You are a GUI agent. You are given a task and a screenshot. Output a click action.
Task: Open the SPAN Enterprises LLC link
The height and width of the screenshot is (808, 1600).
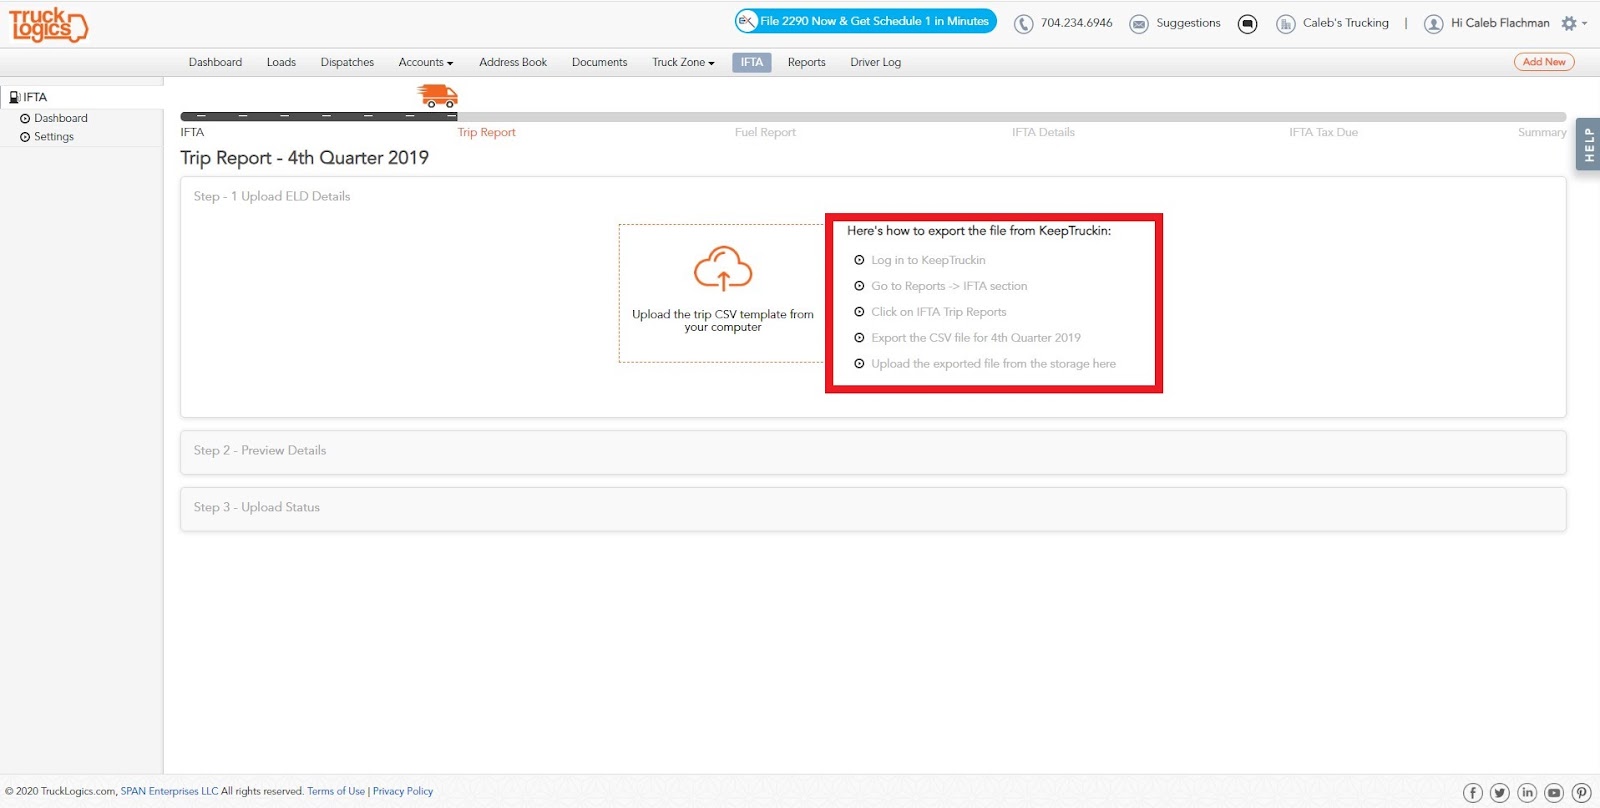pos(169,791)
